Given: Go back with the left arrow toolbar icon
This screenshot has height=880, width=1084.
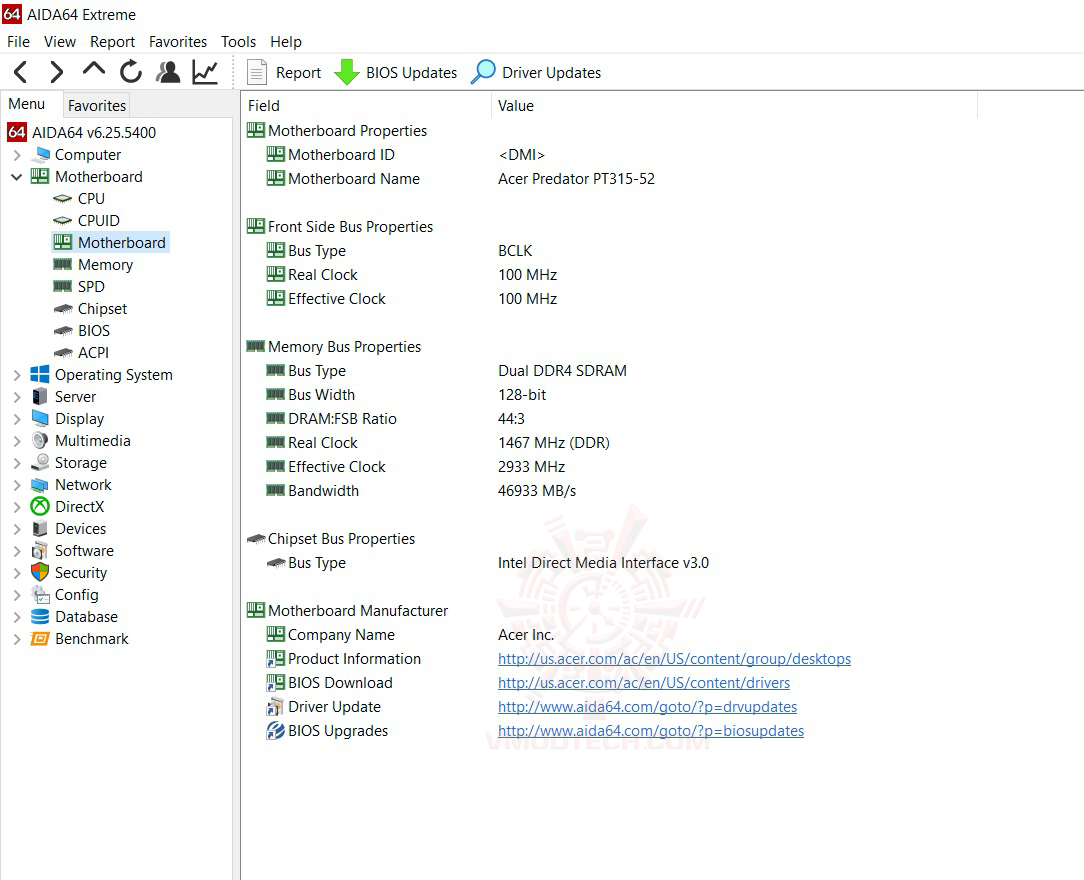Looking at the screenshot, I should 21,72.
